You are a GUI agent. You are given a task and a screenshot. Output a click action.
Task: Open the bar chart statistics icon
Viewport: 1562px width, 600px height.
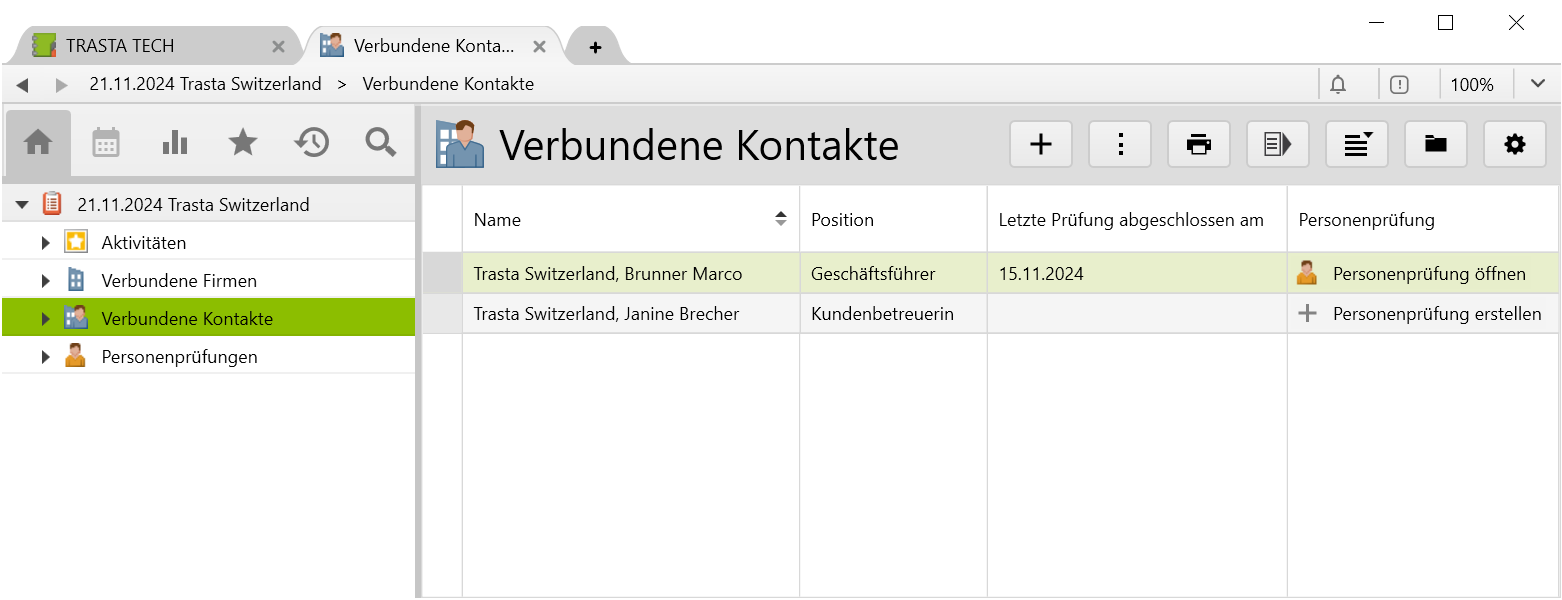175,143
